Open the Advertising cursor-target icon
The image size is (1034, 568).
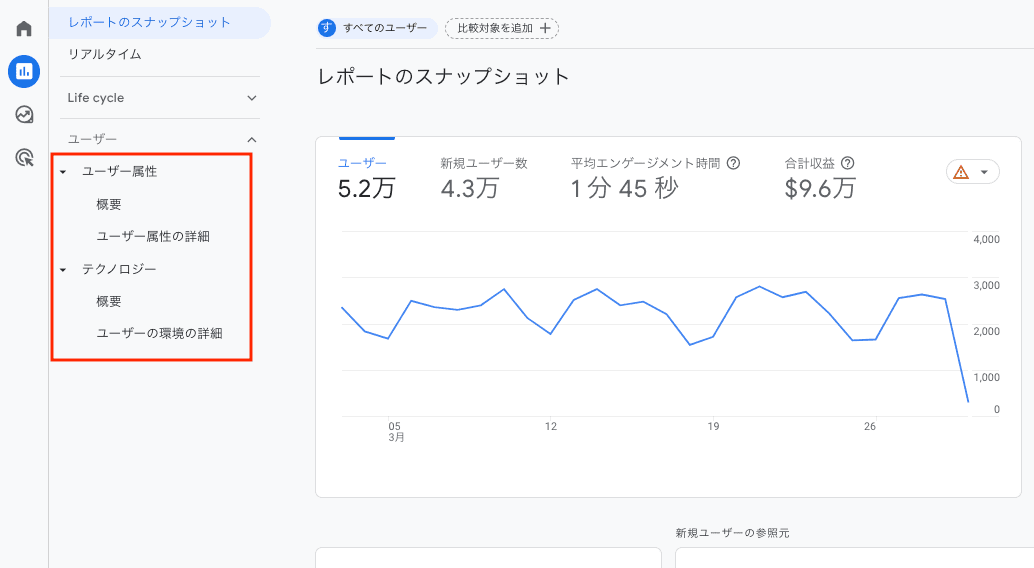point(24,158)
